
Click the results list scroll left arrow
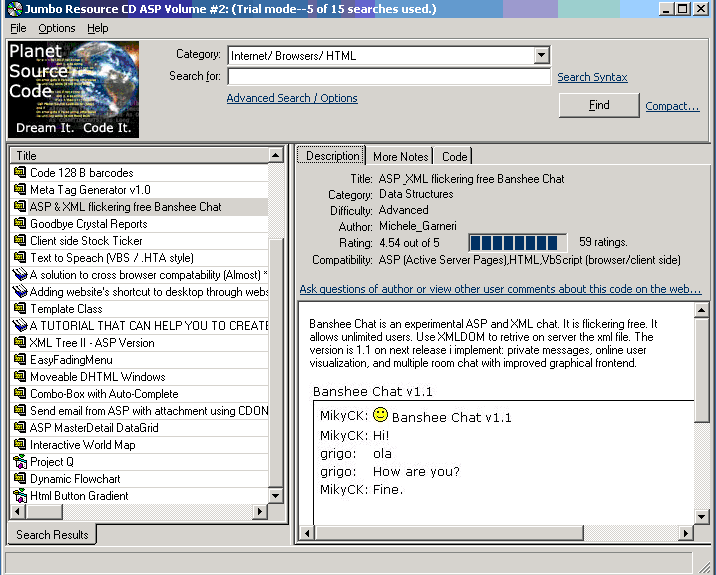point(17,511)
